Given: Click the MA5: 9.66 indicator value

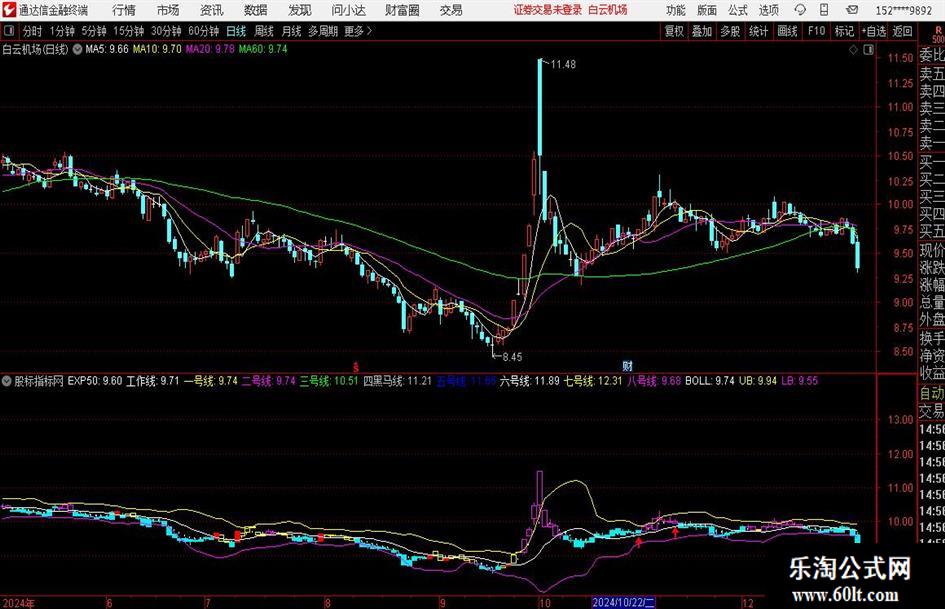Looking at the screenshot, I should [x=107, y=49].
